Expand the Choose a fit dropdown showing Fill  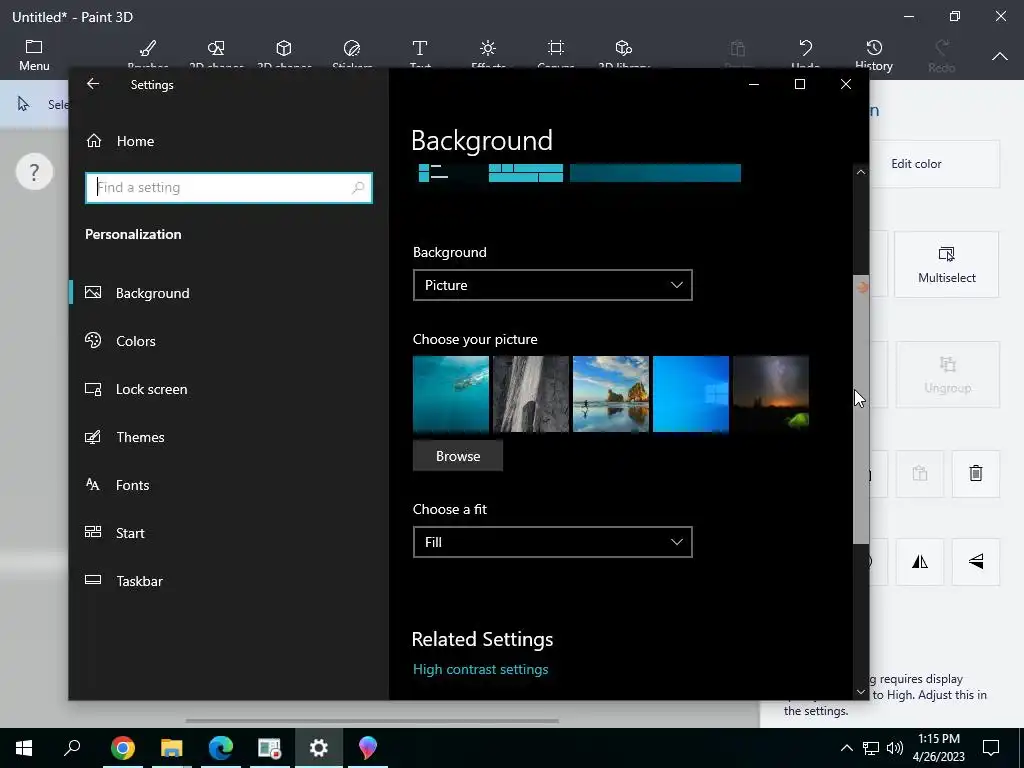pos(552,542)
